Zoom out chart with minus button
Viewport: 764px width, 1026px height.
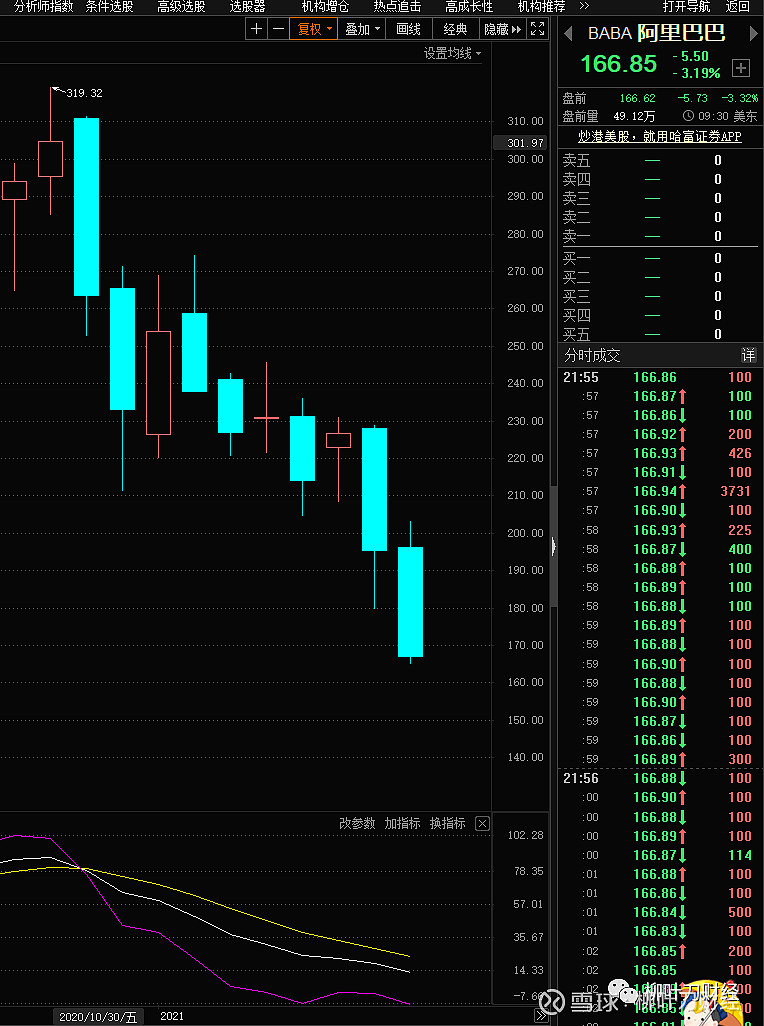[278, 29]
